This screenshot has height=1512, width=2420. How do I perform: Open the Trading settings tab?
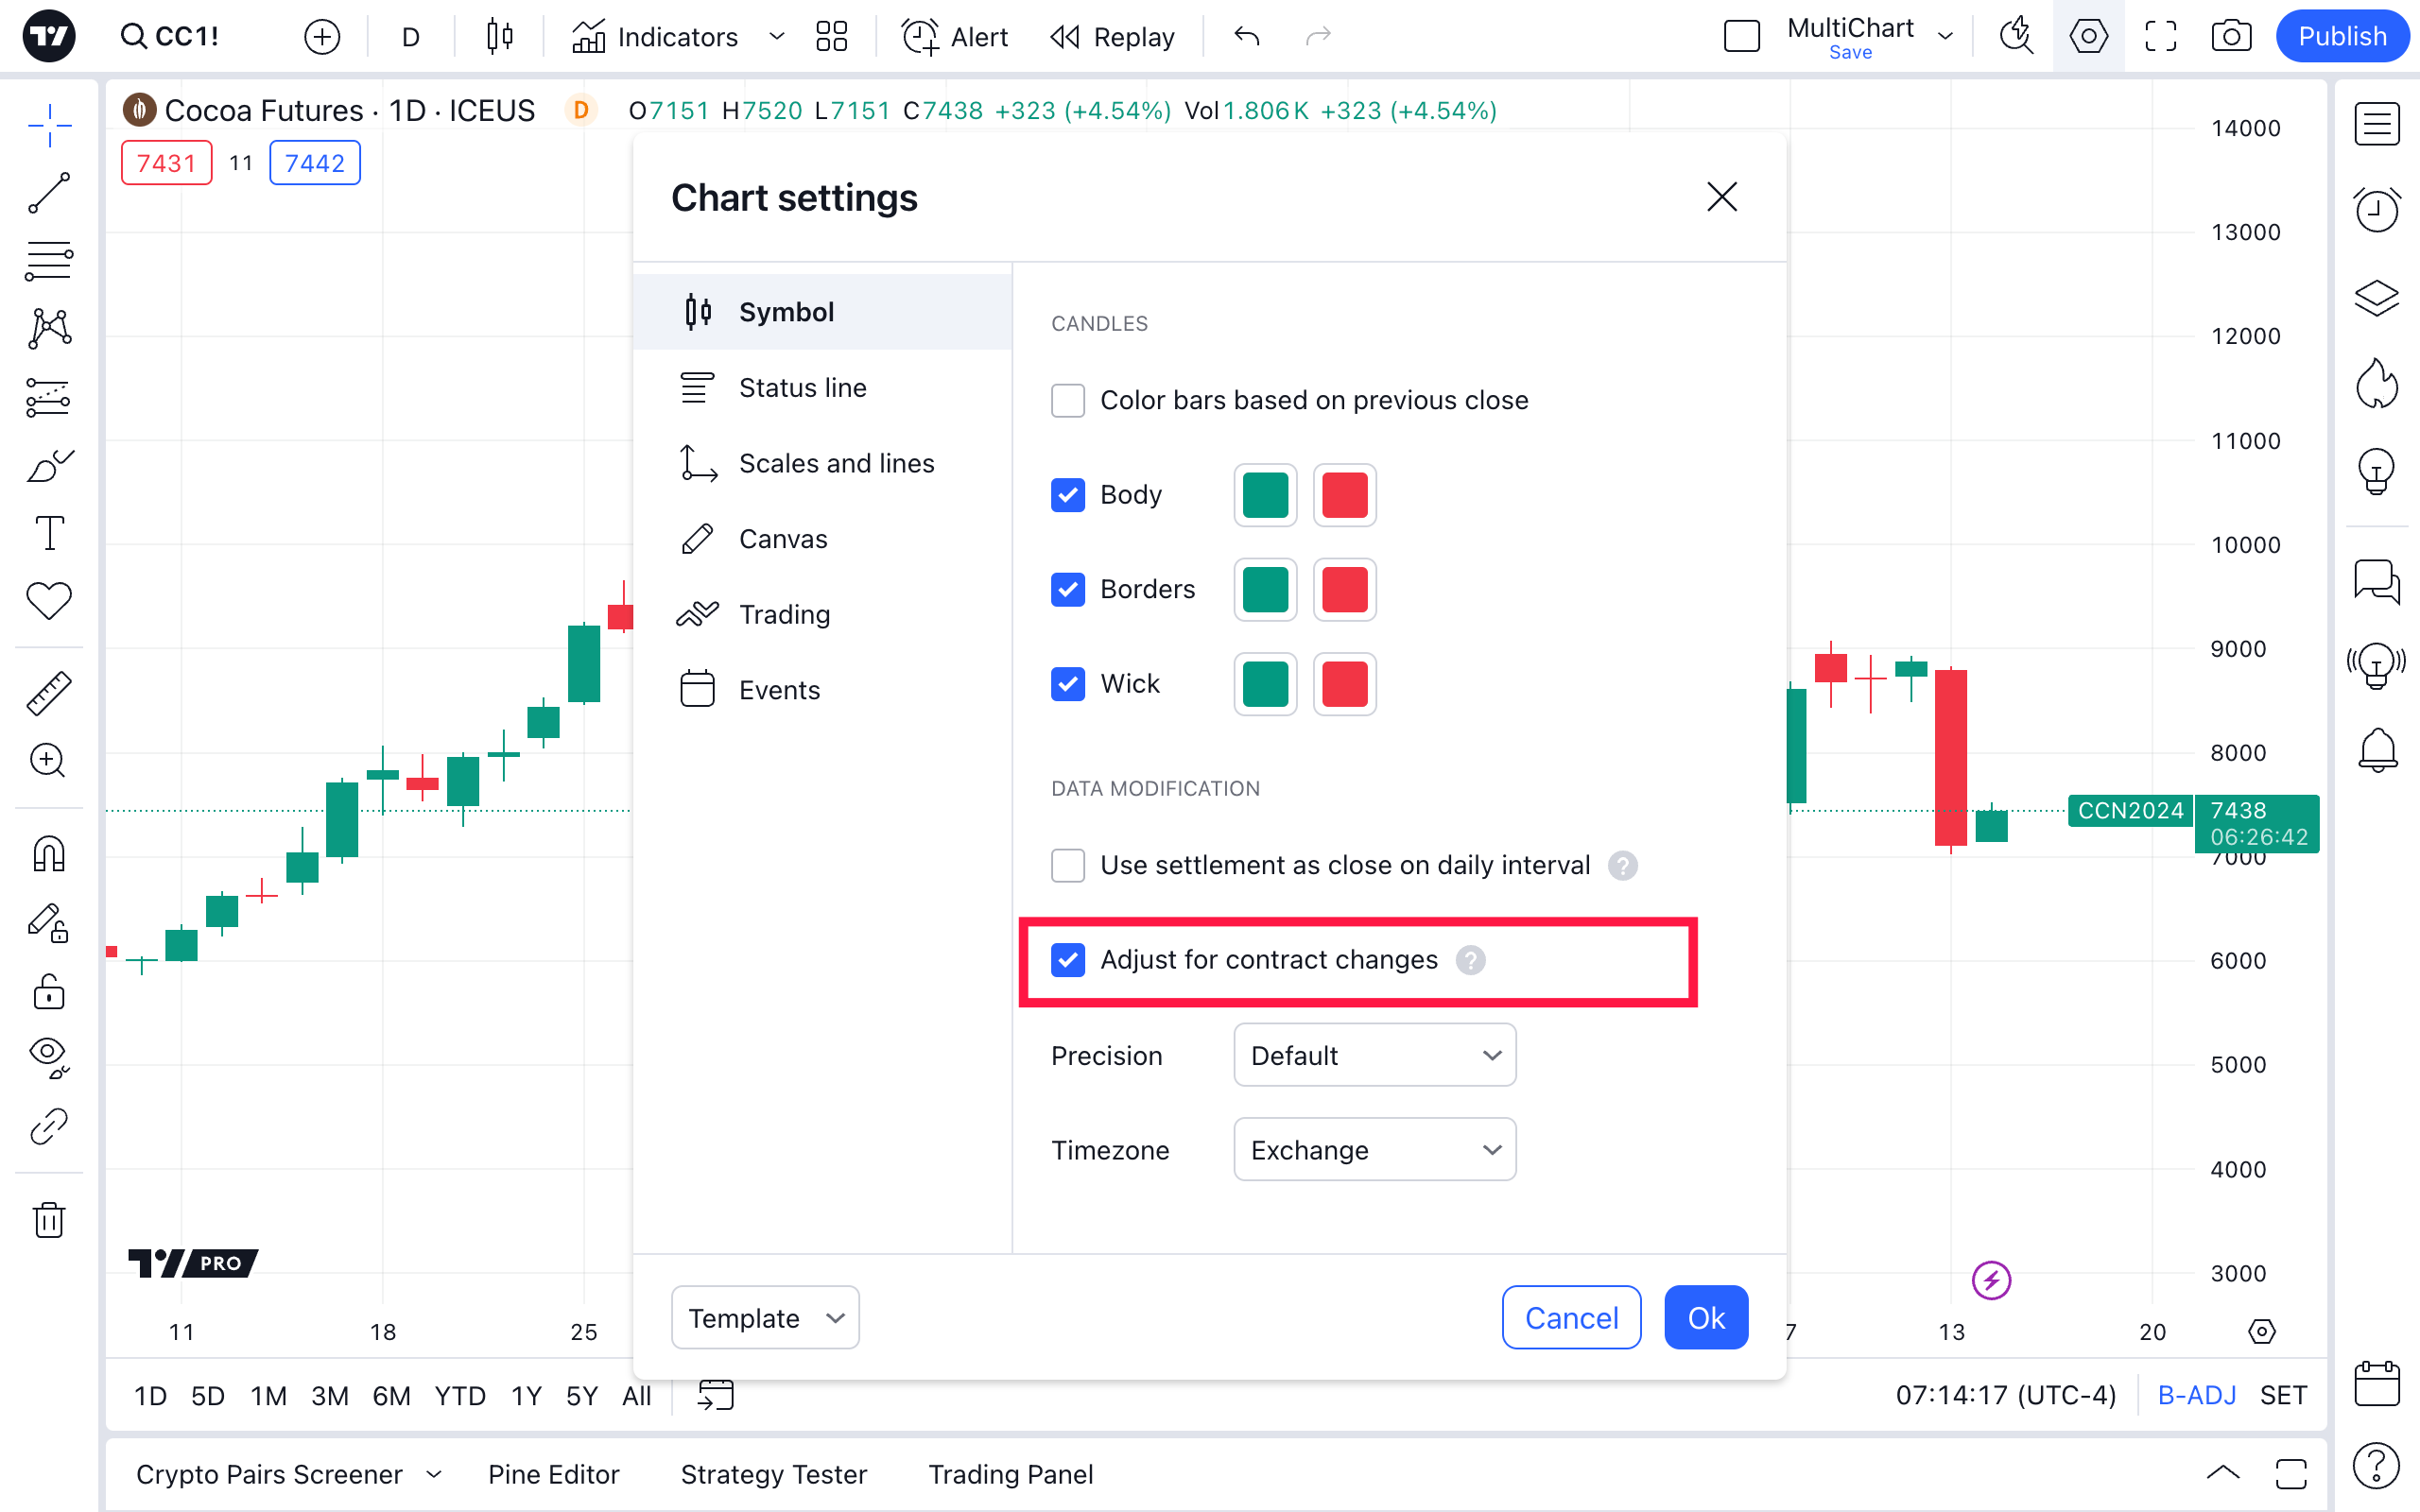pos(822,614)
